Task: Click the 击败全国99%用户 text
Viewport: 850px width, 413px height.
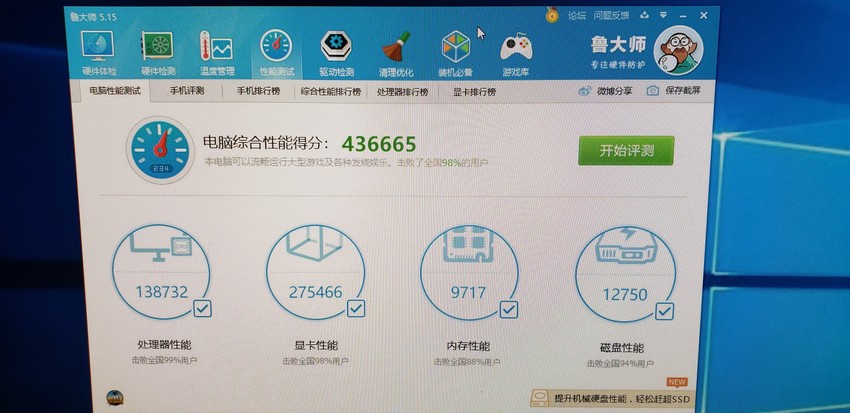Action: [x=164, y=360]
